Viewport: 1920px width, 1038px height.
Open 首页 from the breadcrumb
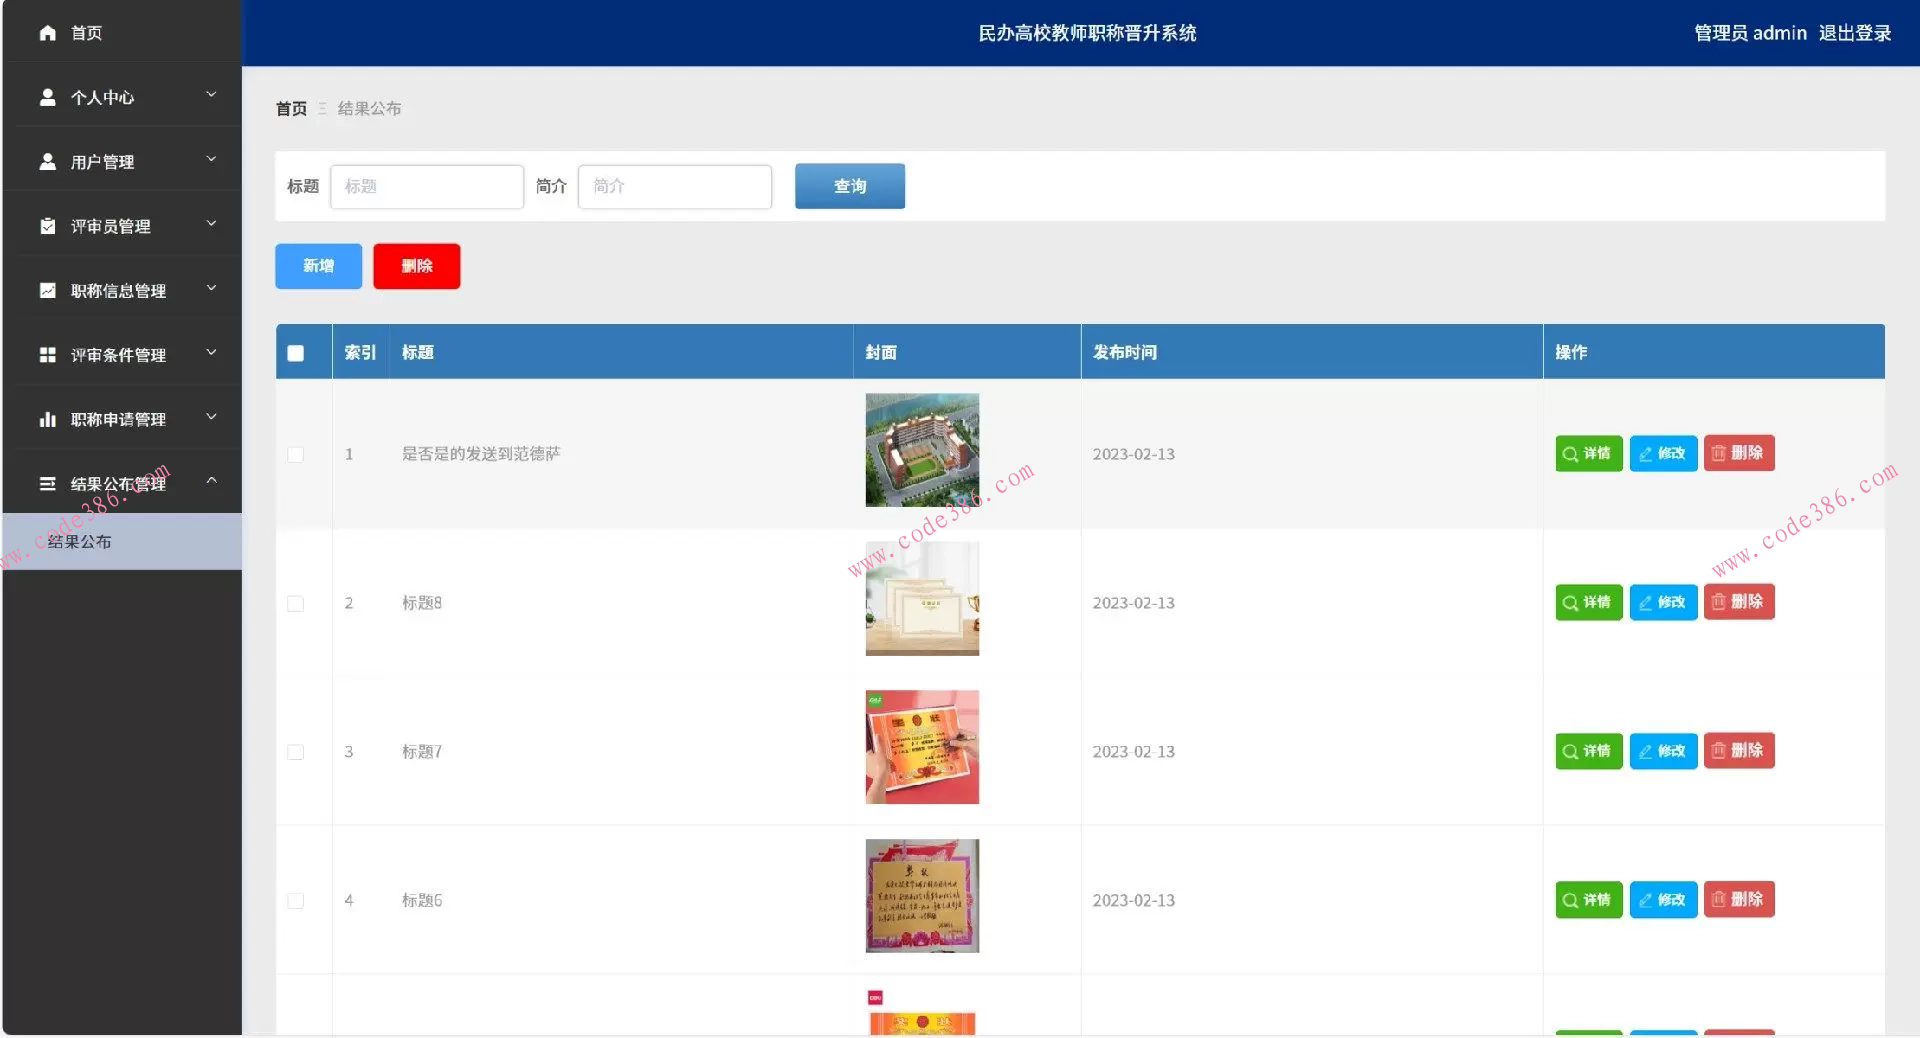coord(290,108)
